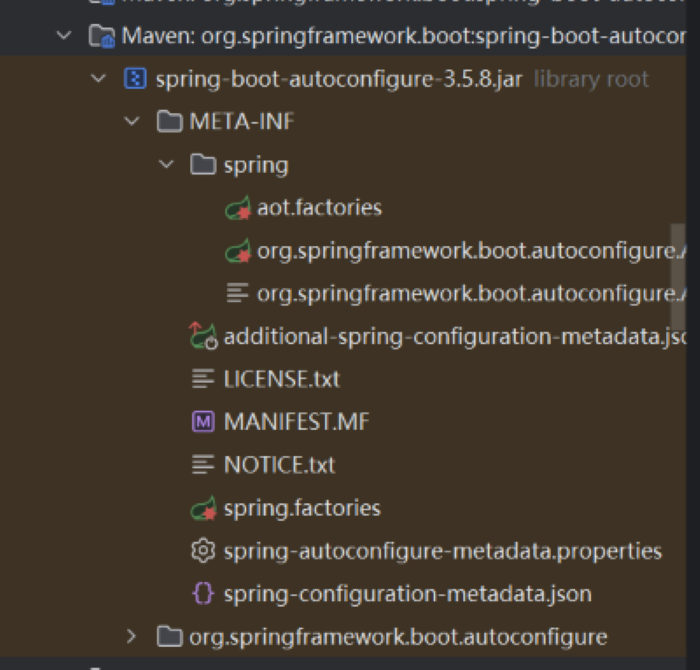Select the org.springframework.boot.autoconfigure package name
The height and width of the screenshot is (670, 700).
pos(398,637)
